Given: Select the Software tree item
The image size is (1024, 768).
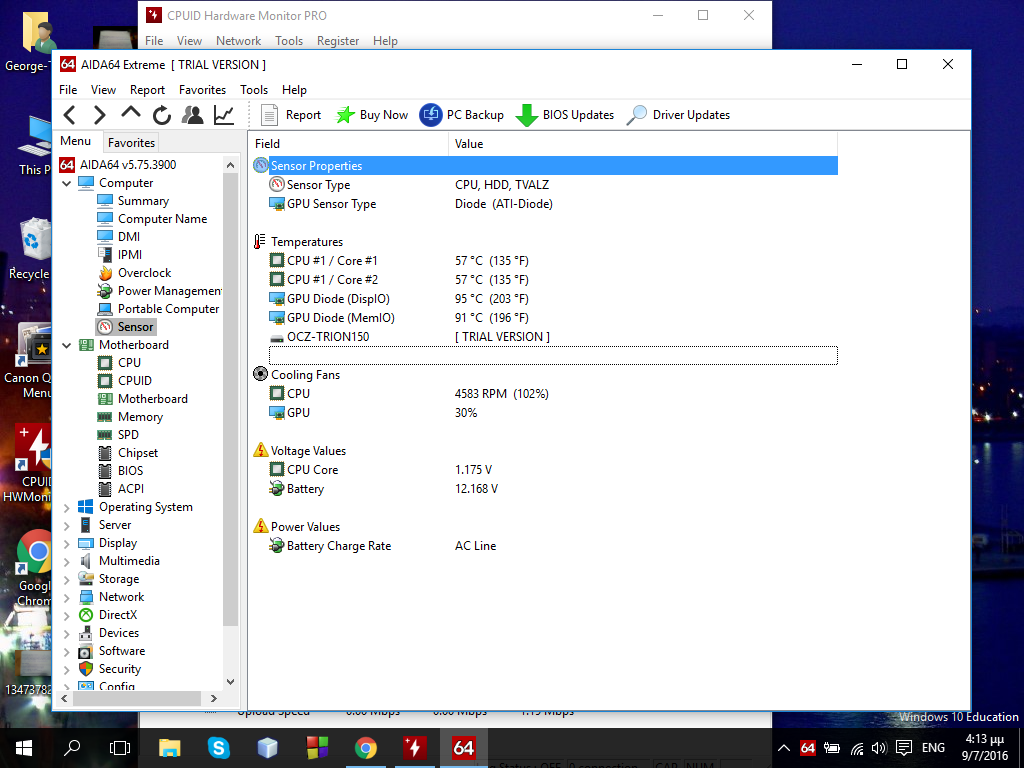Looking at the screenshot, I should point(121,651).
